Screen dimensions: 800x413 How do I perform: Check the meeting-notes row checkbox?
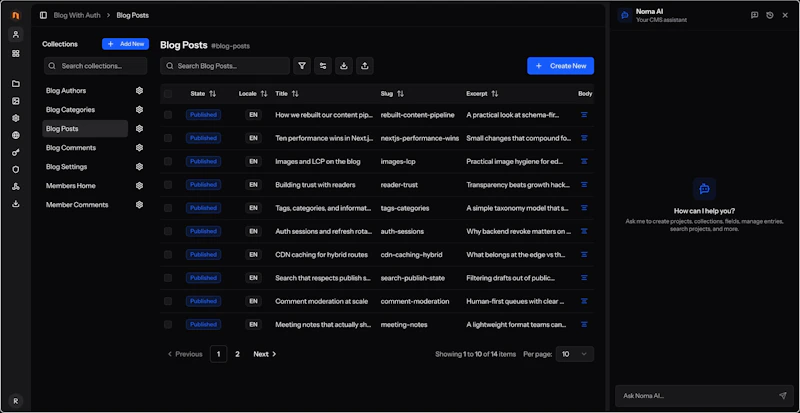pos(168,325)
